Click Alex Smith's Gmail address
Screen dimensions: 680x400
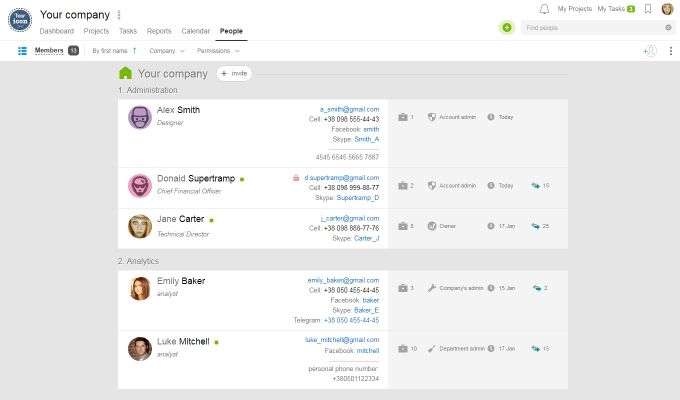tap(349, 107)
